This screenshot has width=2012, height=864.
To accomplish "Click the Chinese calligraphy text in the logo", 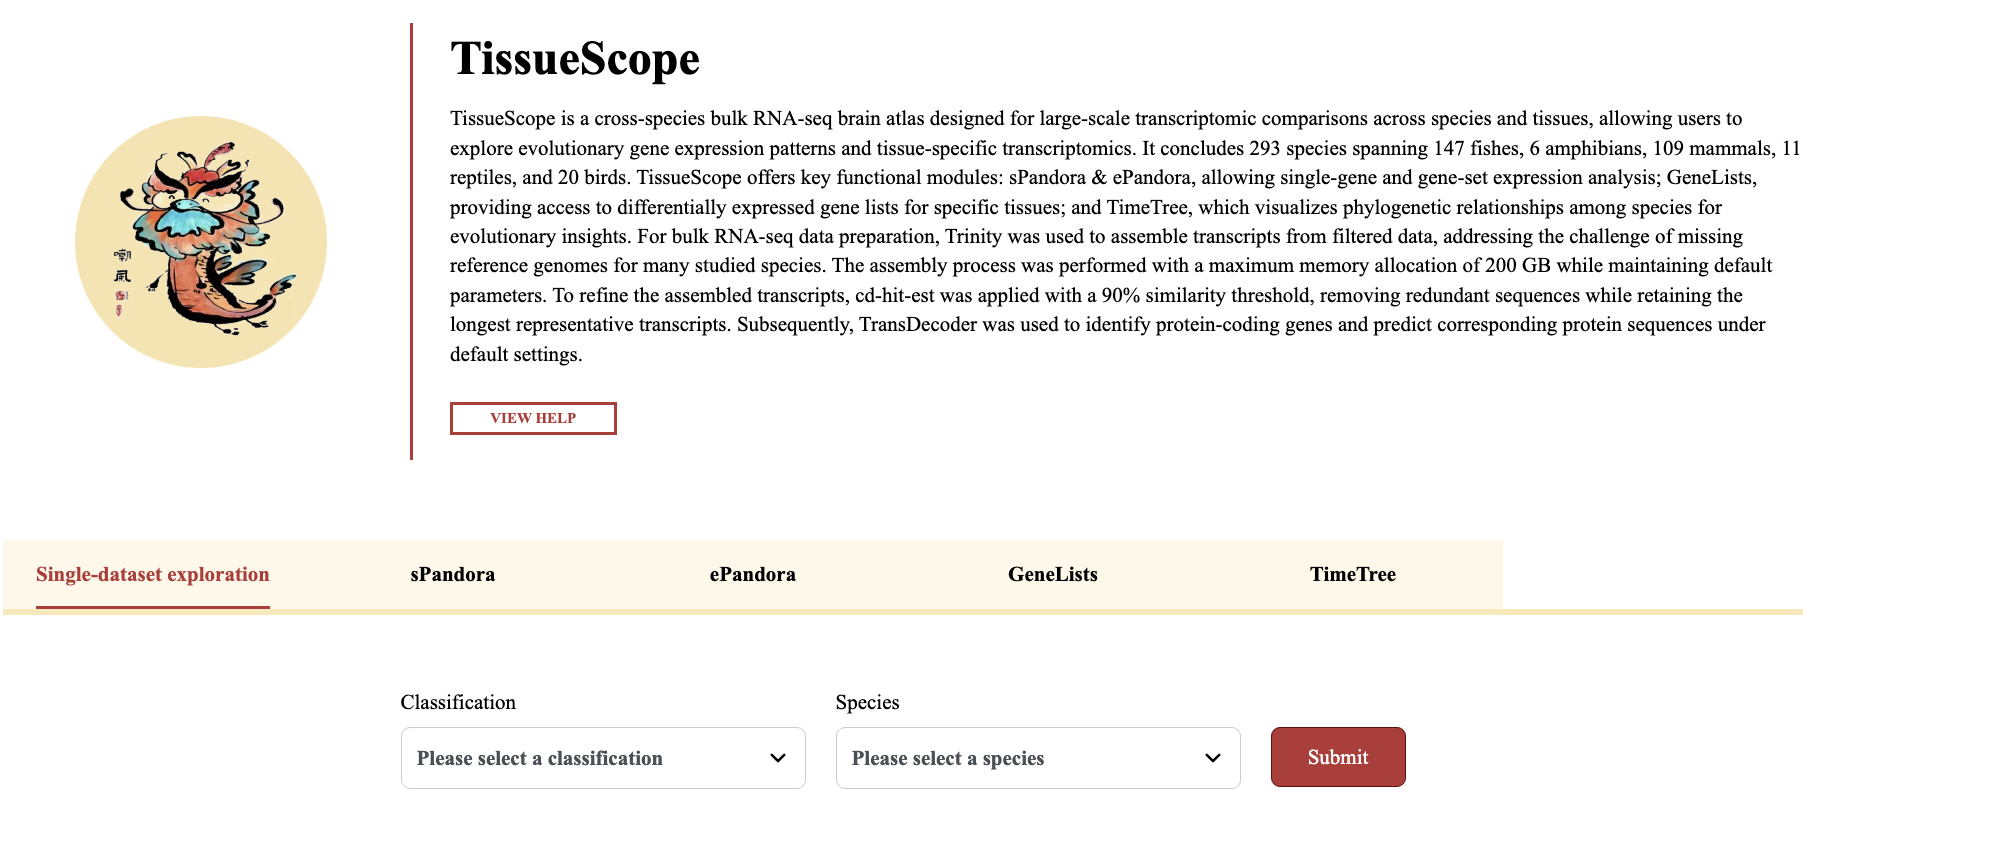I will (x=122, y=266).
